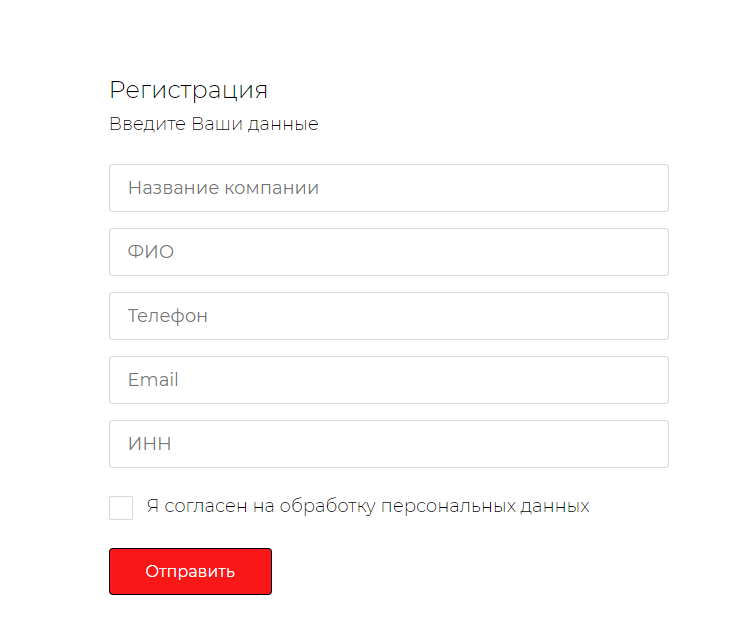Place cursor in company name field

pyautogui.click(x=388, y=188)
